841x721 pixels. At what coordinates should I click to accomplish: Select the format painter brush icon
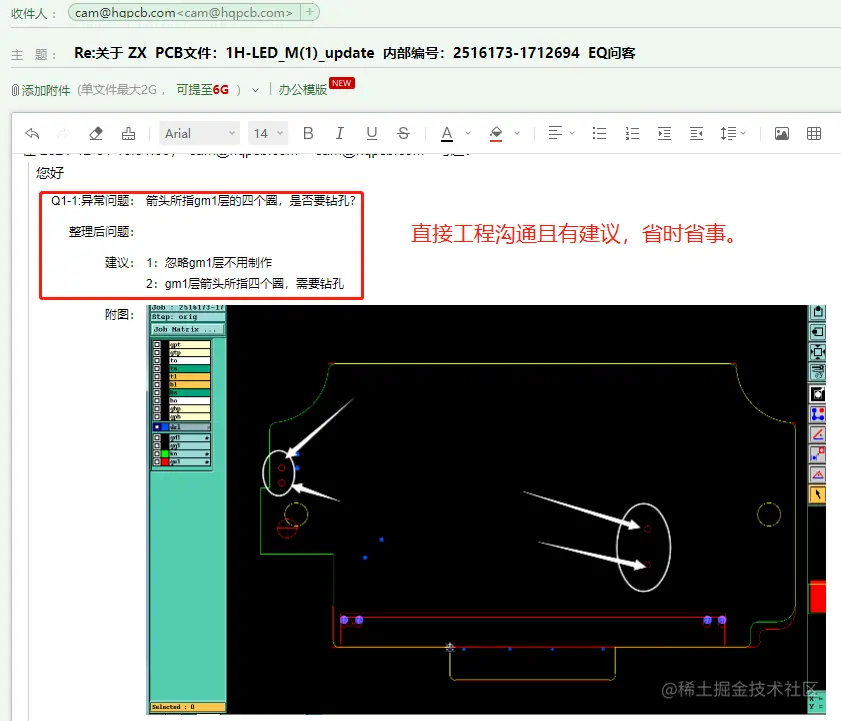click(x=128, y=134)
